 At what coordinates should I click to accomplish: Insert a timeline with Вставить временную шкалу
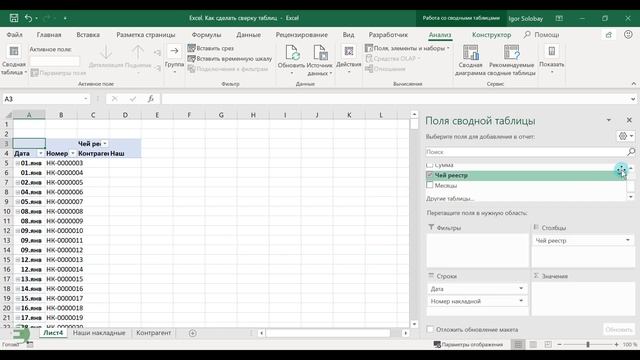coord(230,59)
